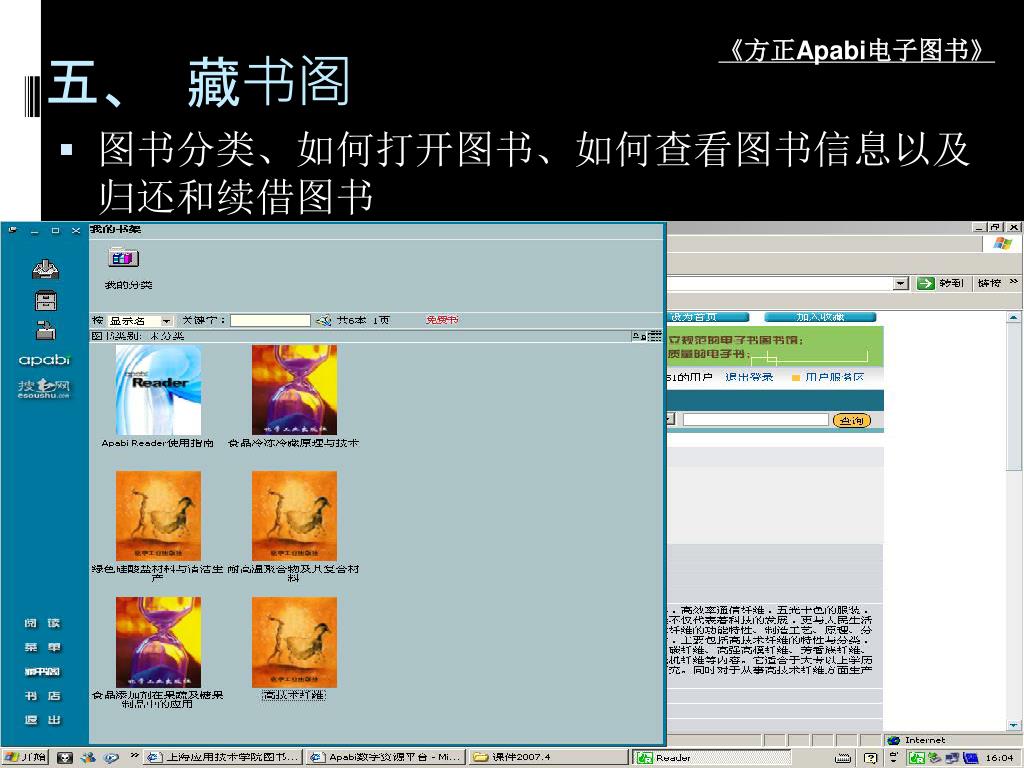Screen dimensions: 1024x768
Task: Open Apabi Reader使用指南 book cover
Action: point(158,390)
